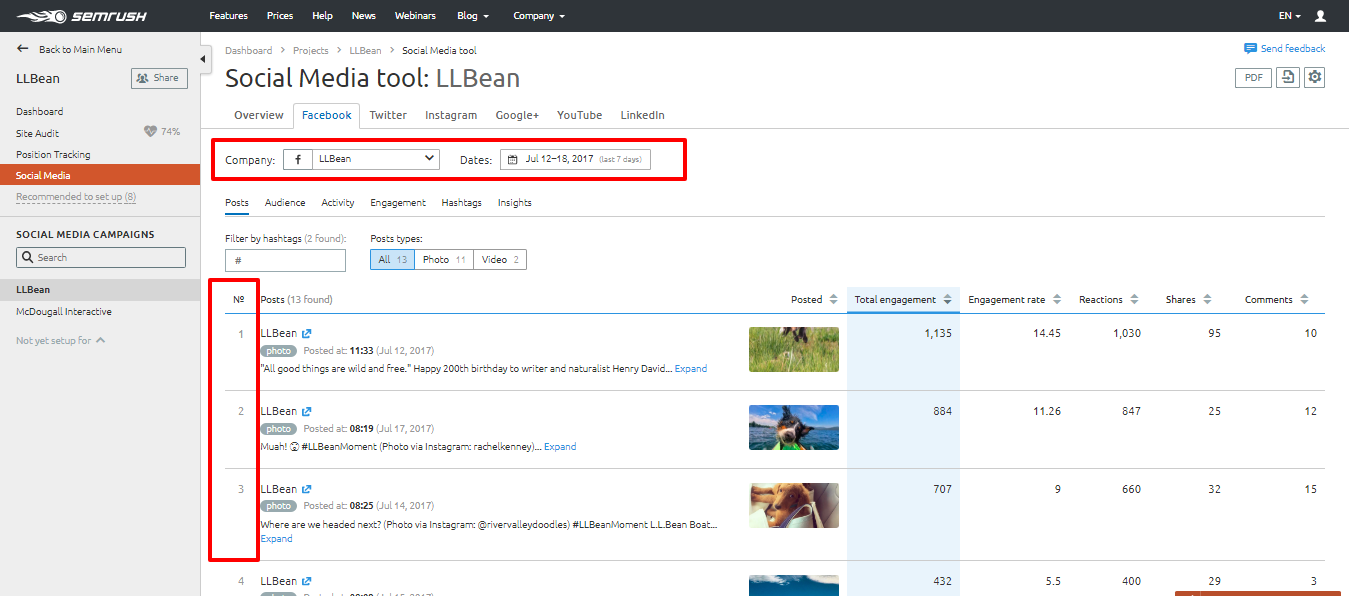Go to Projects breadcrumb link
The width and height of the screenshot is (1349, 596).
tap(310, 50)
